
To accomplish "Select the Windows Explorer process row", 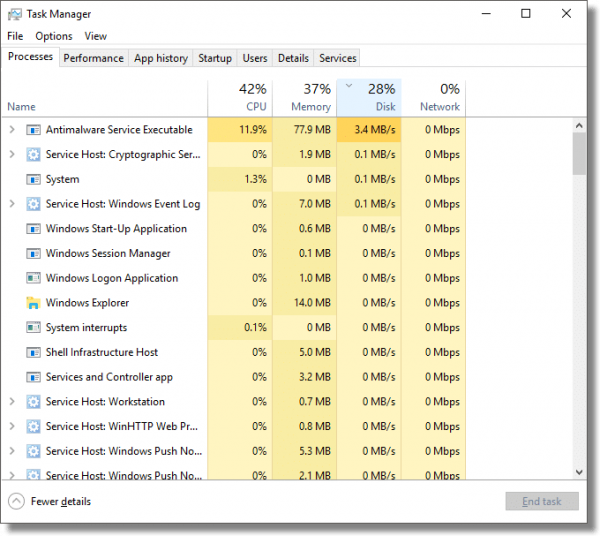I will point(233,303).
